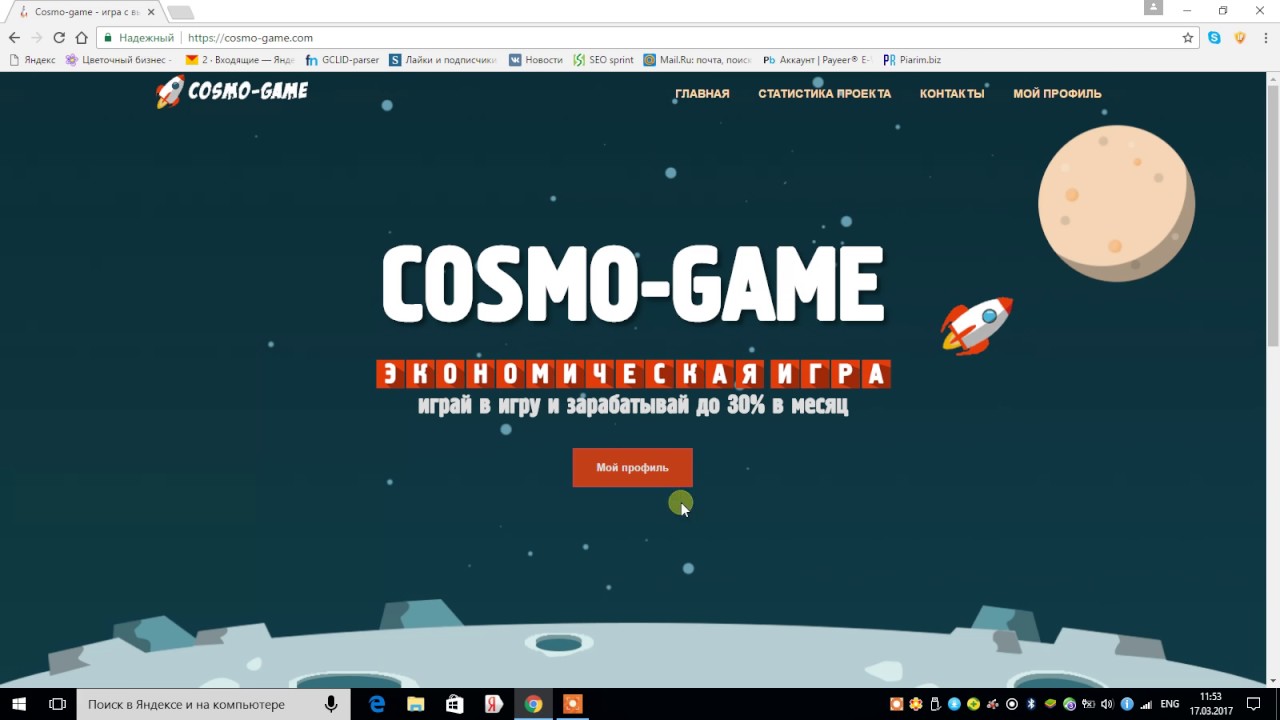Click the green plus tray icon
Viewport: 1280px width, 720px height.
pos(973,704)
